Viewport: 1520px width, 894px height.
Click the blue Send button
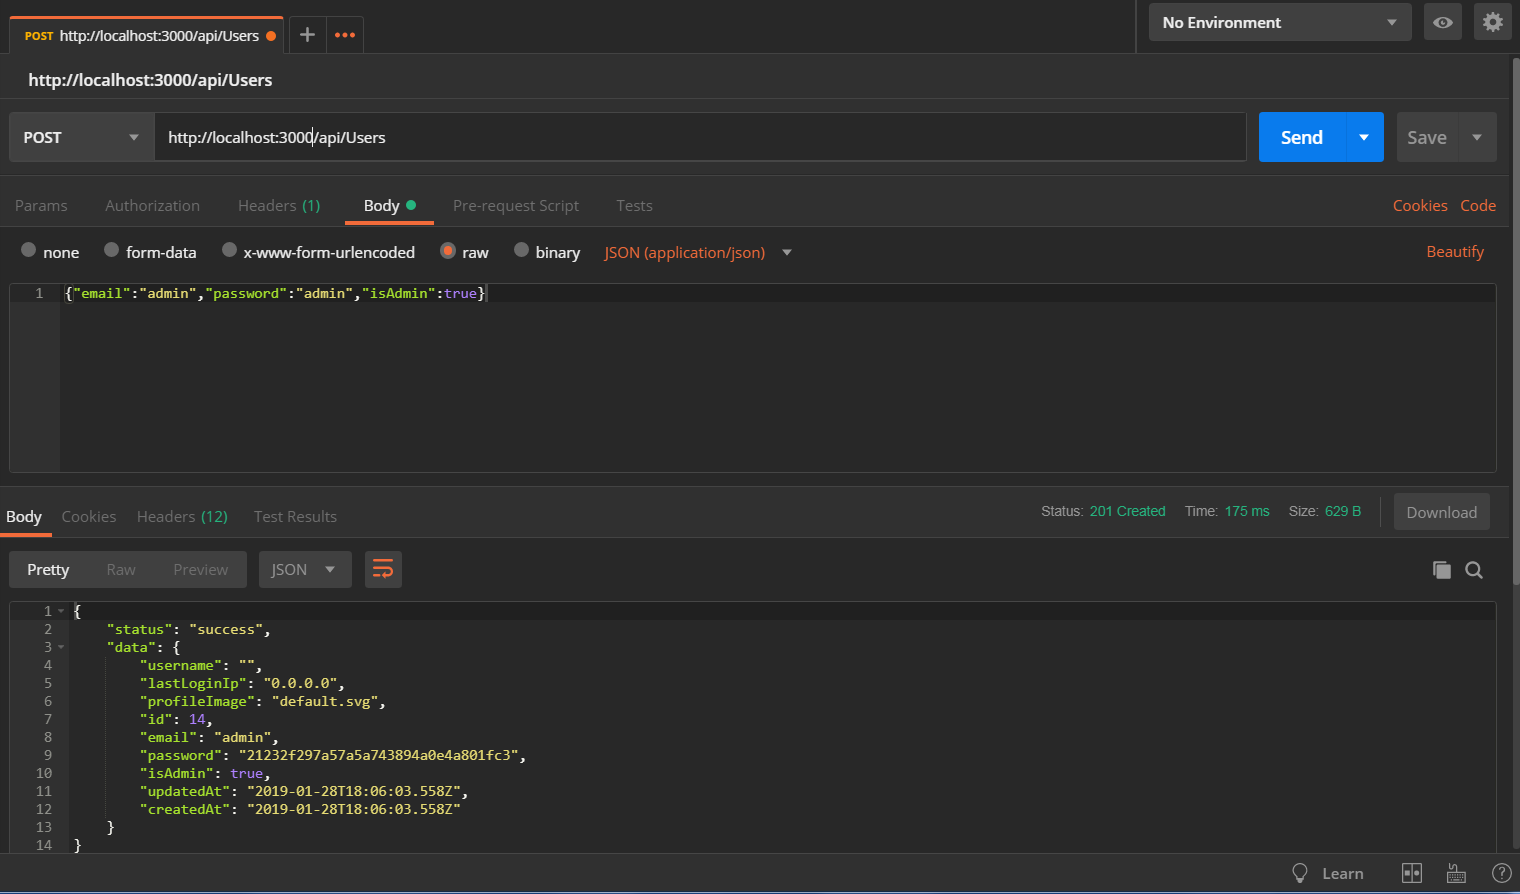click(x=1302, y=137)
